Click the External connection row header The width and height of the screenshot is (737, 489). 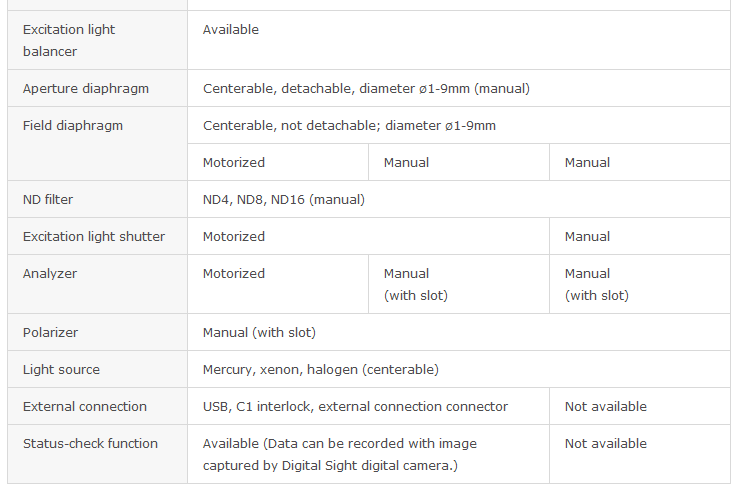(x=85, y=406)
